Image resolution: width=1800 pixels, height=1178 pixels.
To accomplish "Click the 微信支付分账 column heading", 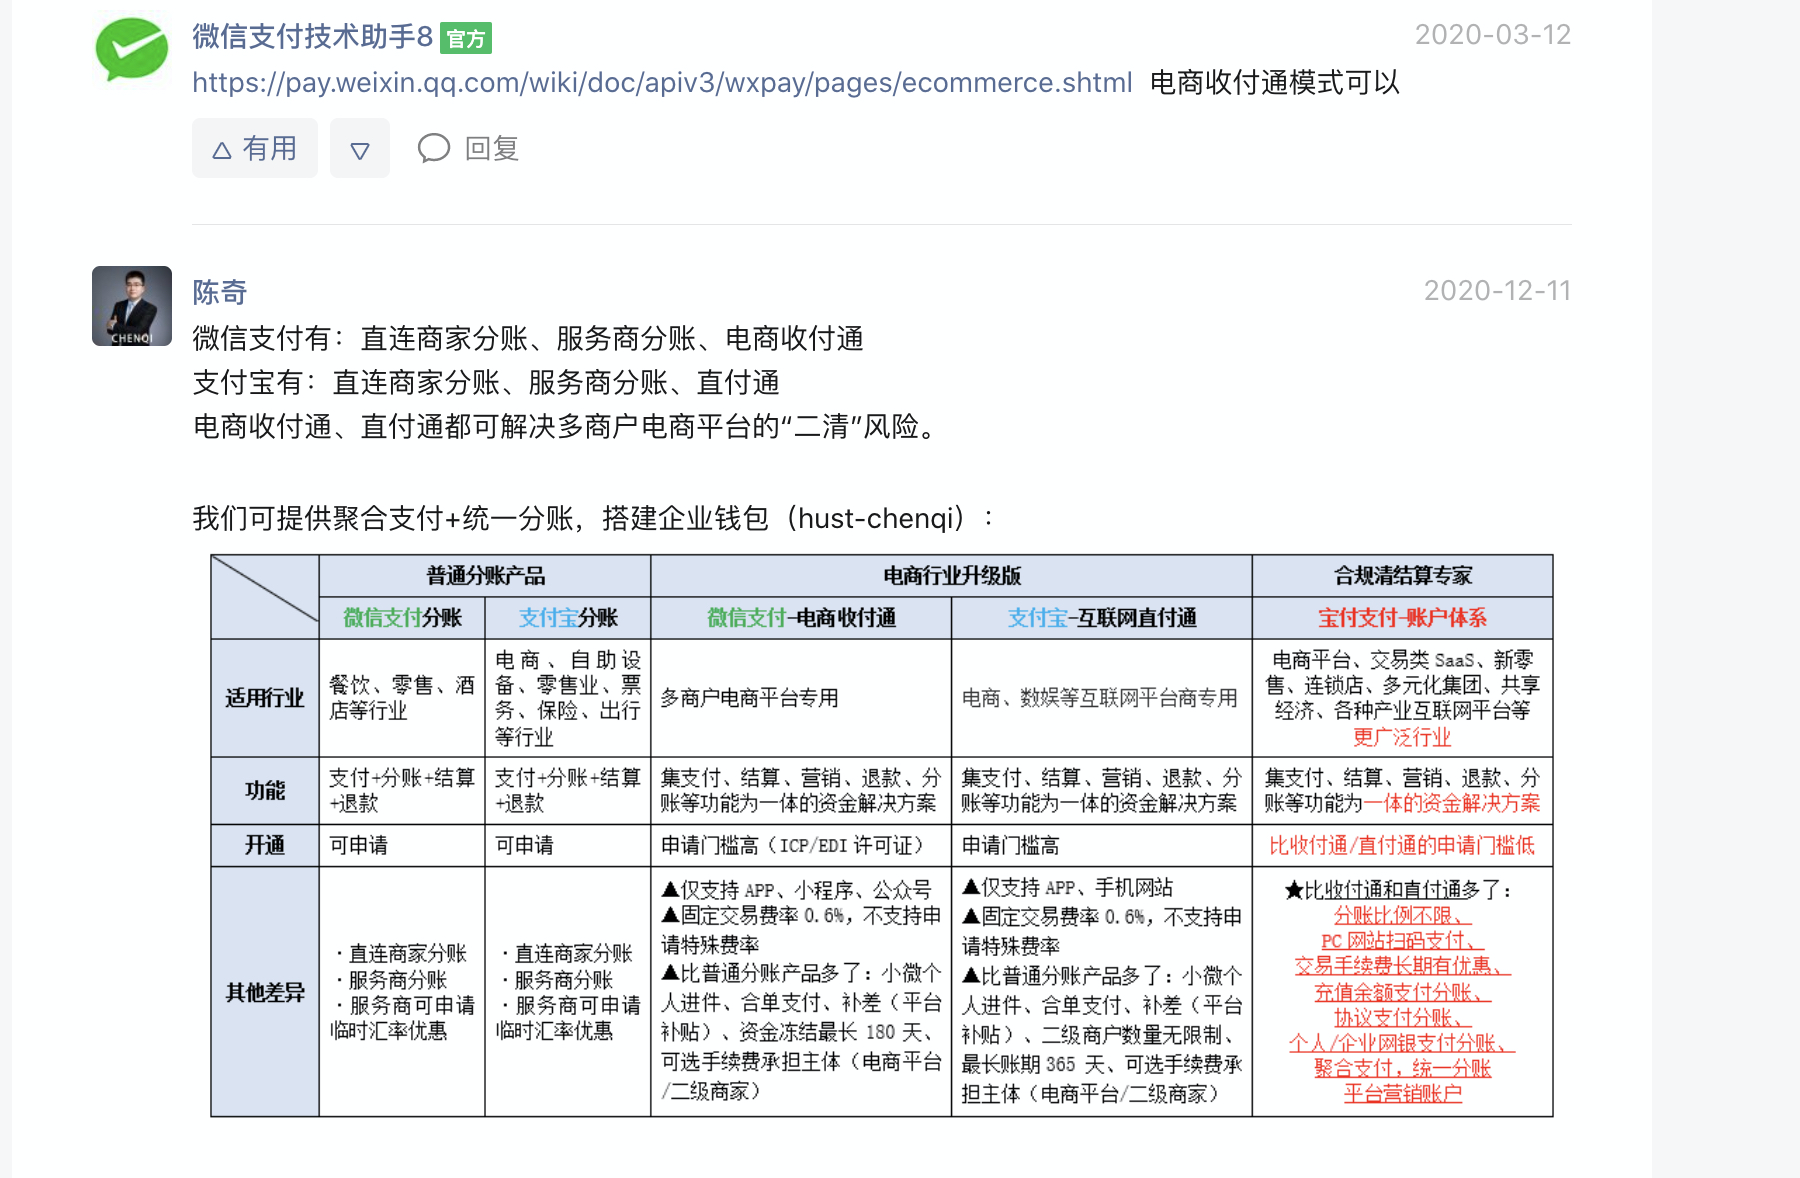I will tap(402, 618).
